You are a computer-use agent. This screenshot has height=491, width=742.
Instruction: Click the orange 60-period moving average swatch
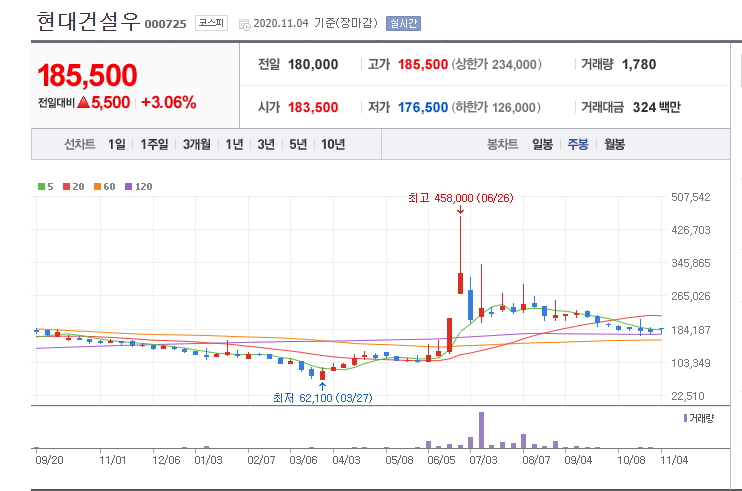(x=97, y=186)
